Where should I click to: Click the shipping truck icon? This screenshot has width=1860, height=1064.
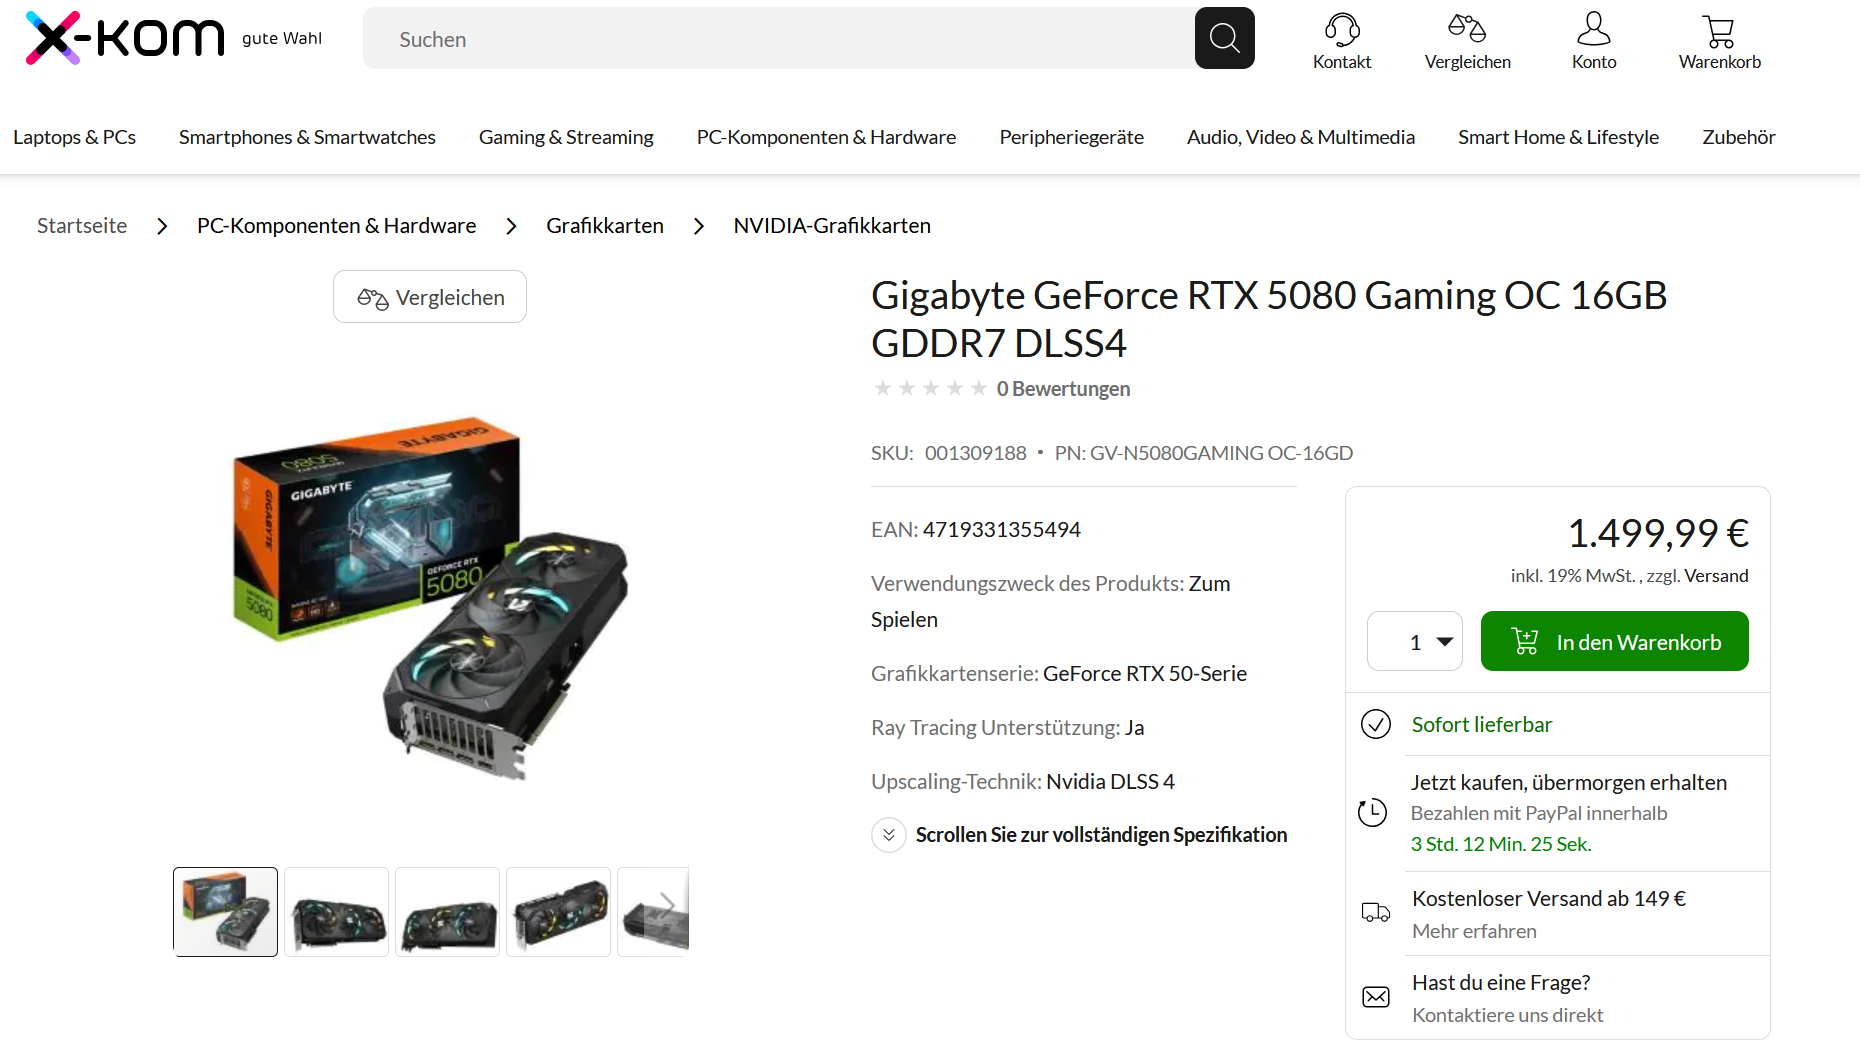pos(1376,912)
